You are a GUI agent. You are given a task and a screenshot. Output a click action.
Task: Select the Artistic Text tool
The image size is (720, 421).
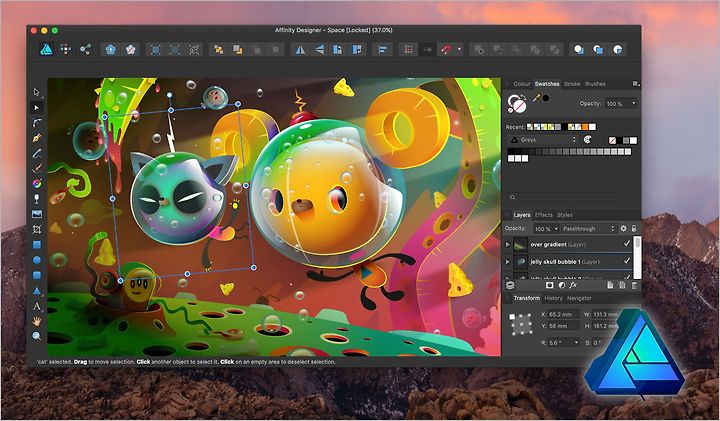click(x=37, y=306)
